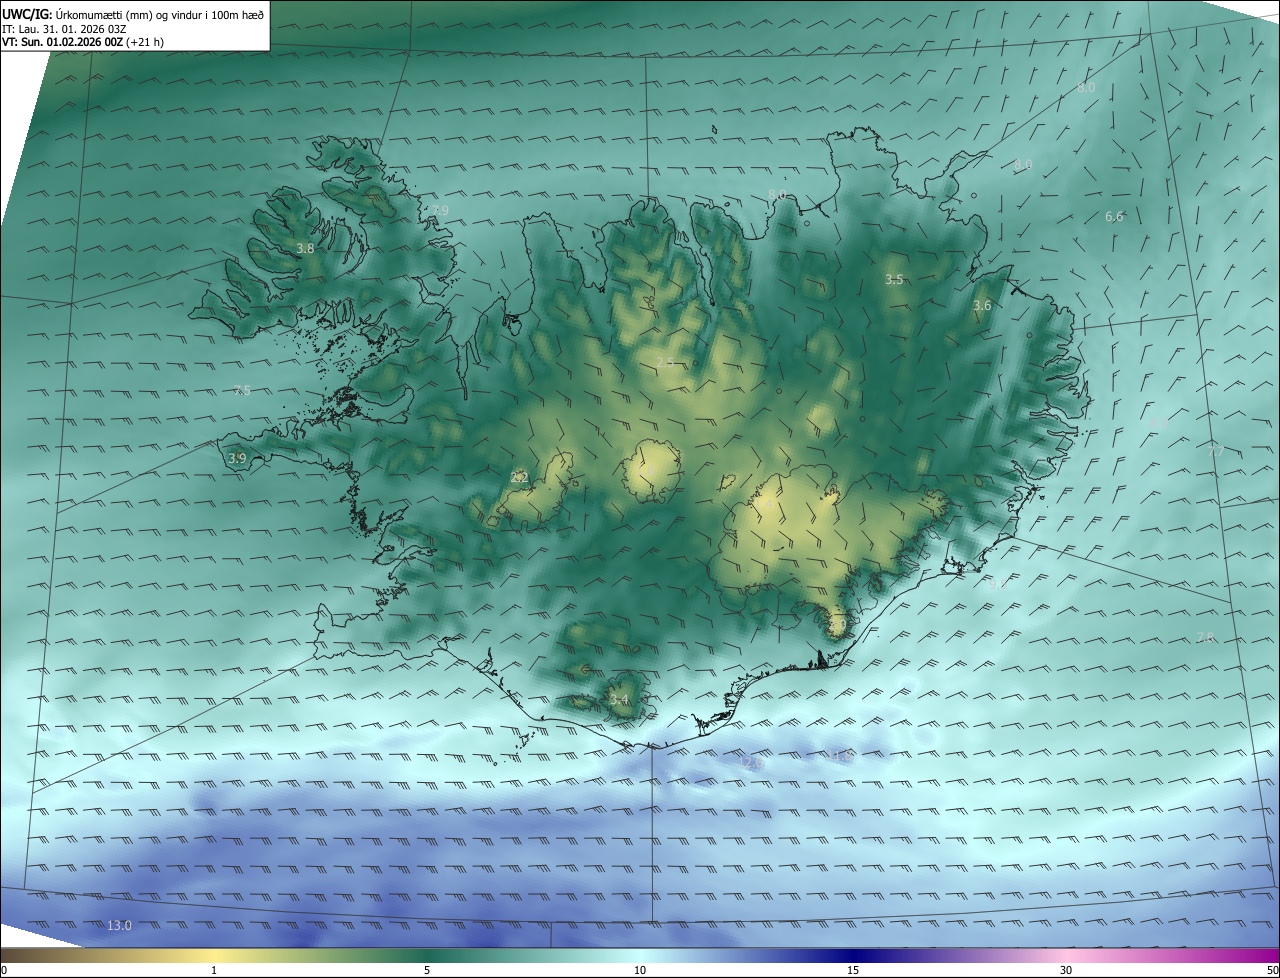The width and height of the screenshot is (1280, 978).
Task: Click the 5 label on the color scale
Action: [x=427, y=970]
